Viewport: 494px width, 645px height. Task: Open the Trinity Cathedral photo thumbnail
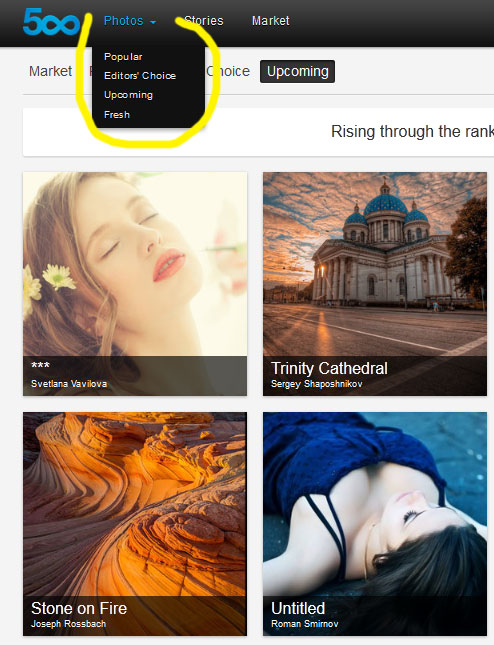375,284
